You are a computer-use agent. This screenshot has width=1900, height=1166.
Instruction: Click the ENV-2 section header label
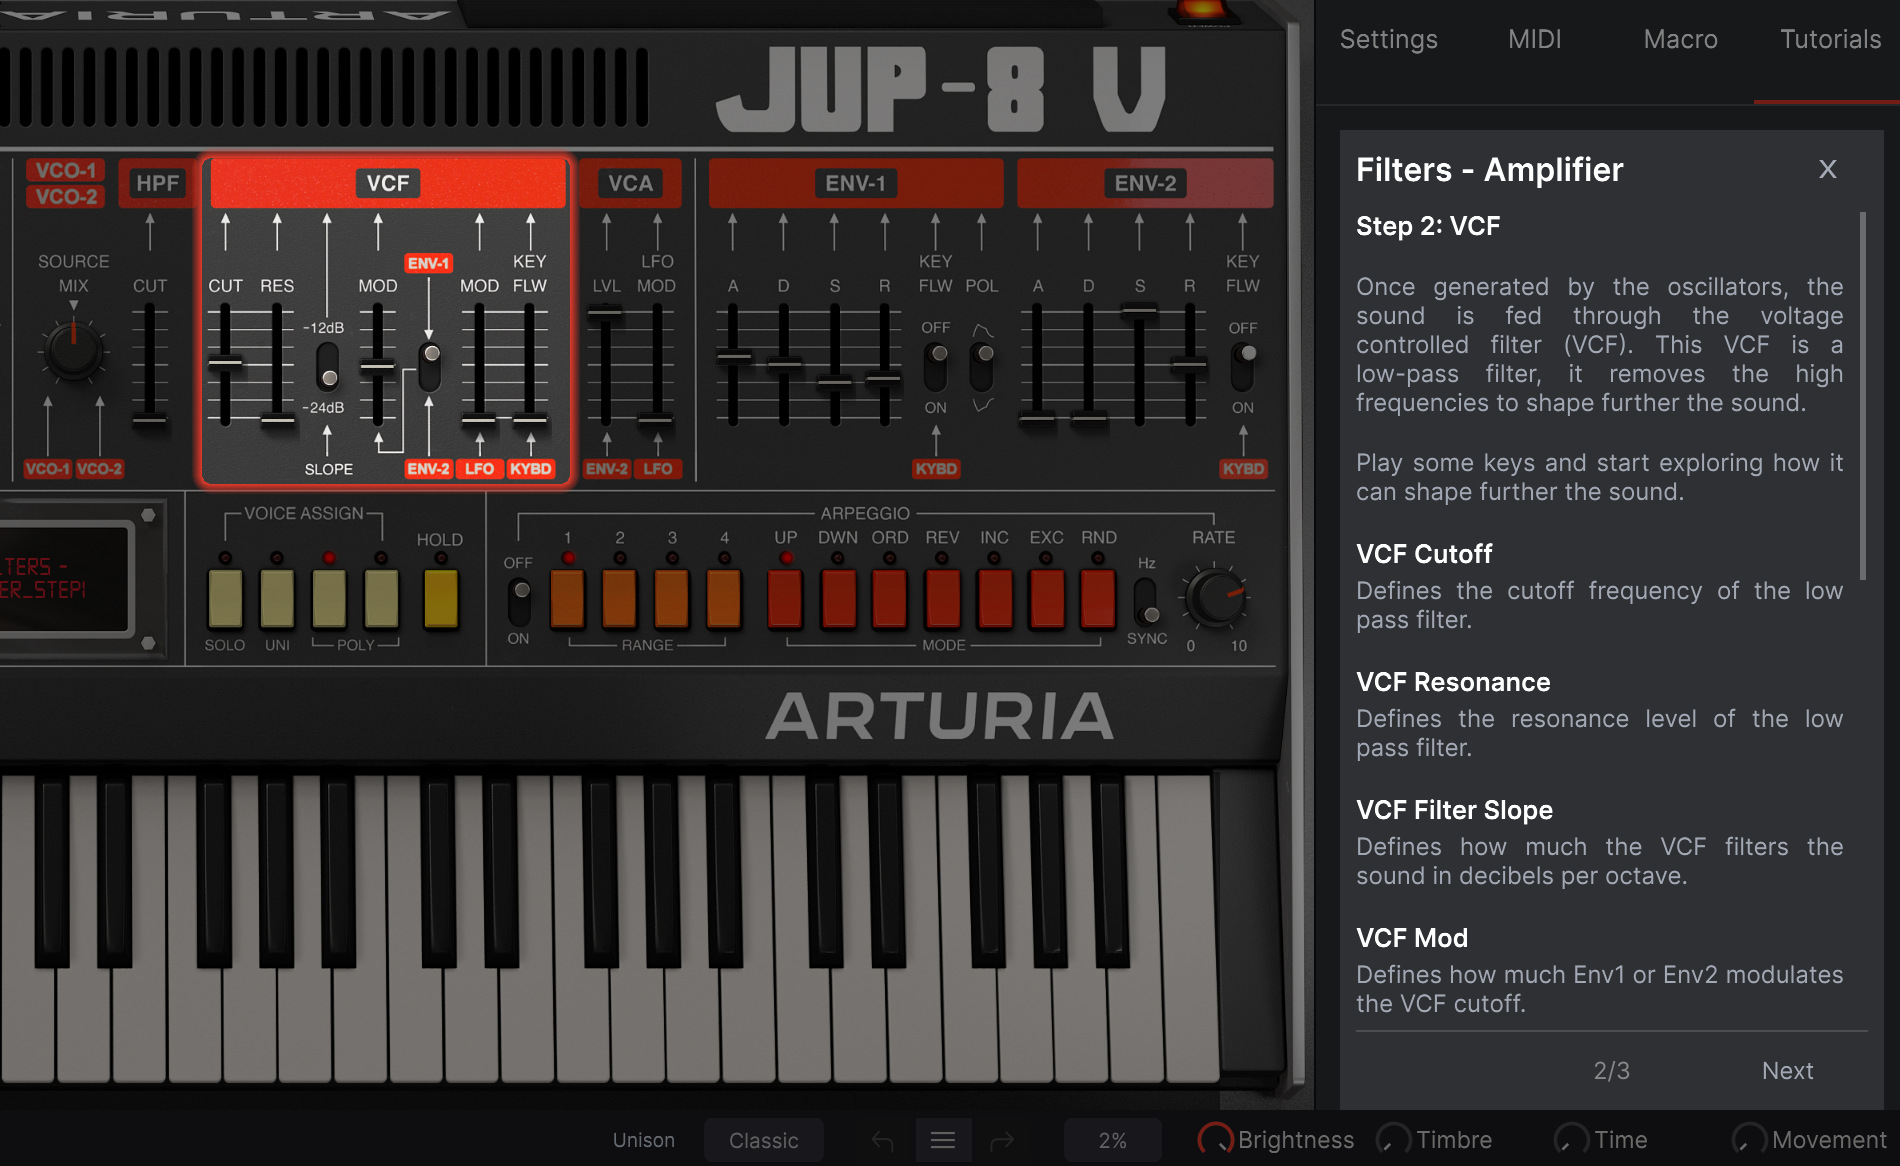click(1145, 183)
